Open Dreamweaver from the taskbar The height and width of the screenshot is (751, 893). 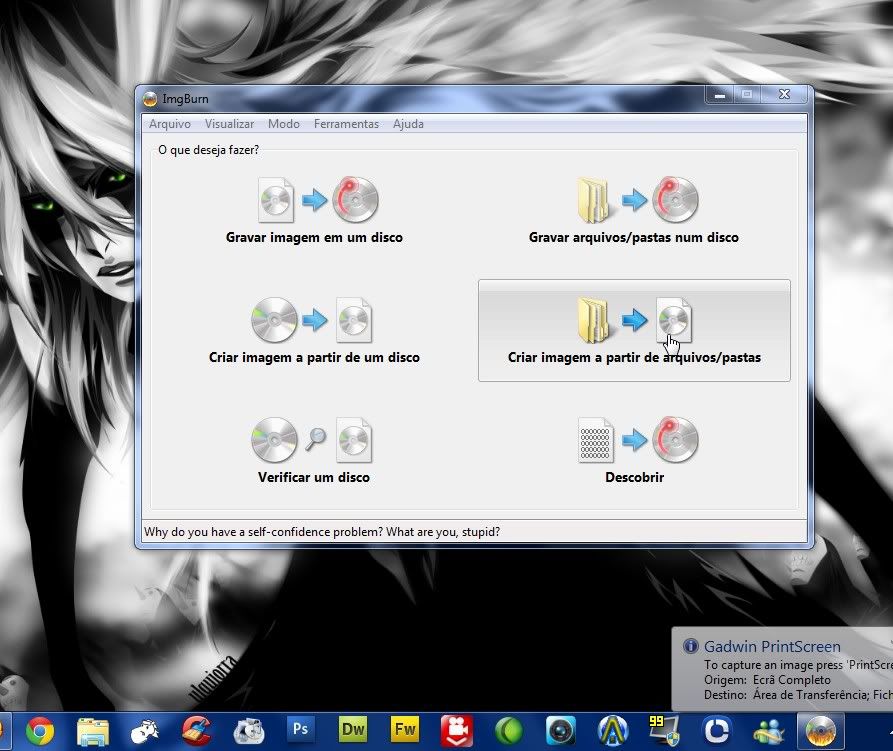tap(353, 729)
